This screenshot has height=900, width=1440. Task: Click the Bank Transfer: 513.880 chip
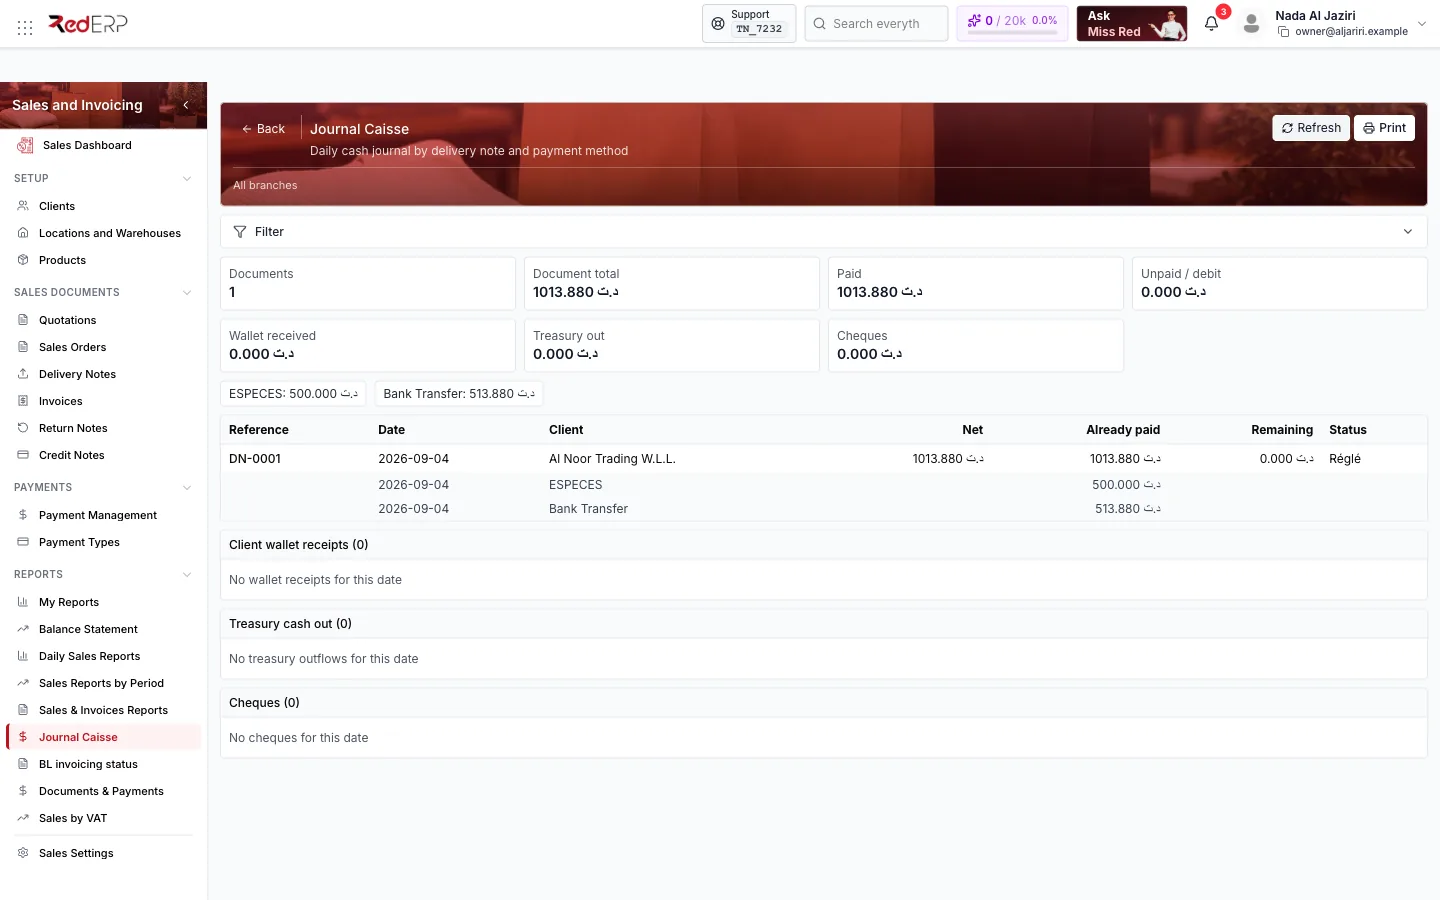pos(459,394)
